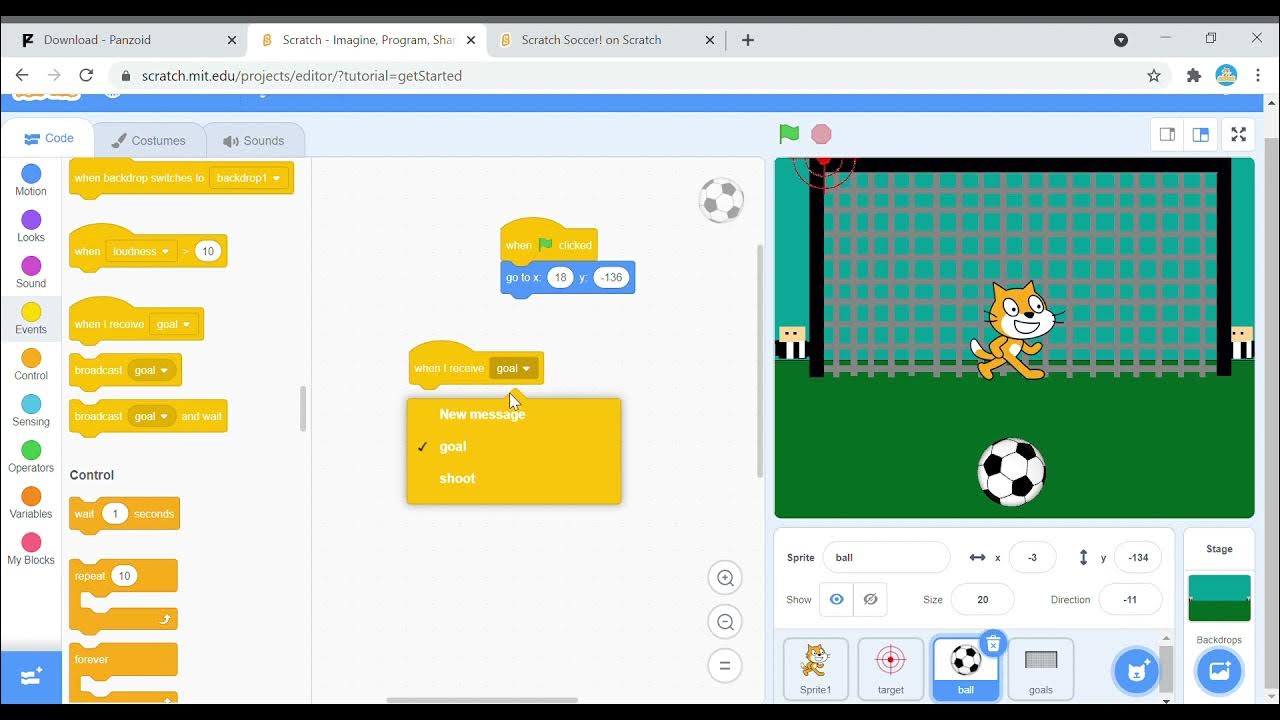Reload the Scratch editor page
This screenshot has width=1280, height=720.
86,76
